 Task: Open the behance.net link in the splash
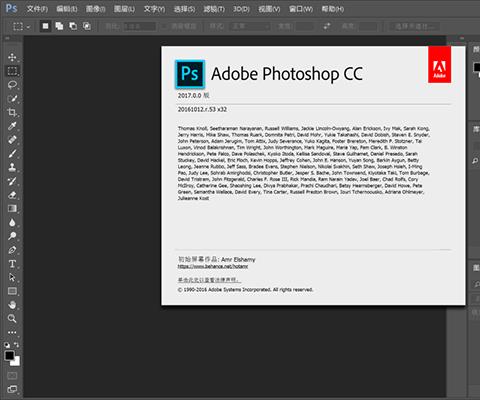[x=213, y=266]
